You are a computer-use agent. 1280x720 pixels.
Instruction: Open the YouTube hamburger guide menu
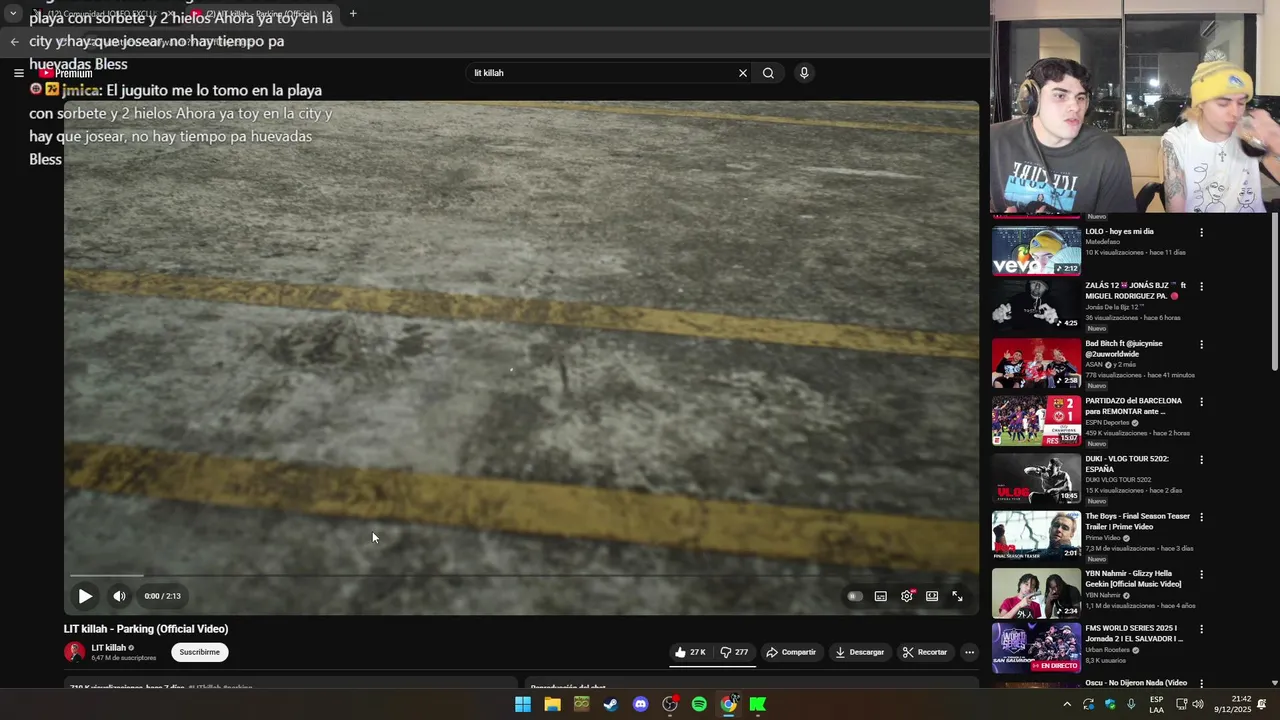pyautogui.click(x=18, y=73)
